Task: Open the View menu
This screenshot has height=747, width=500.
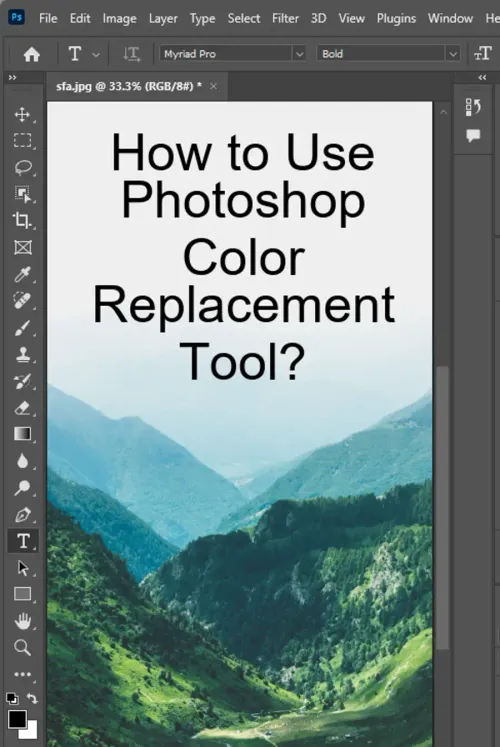Action: [x=351, y=18]
